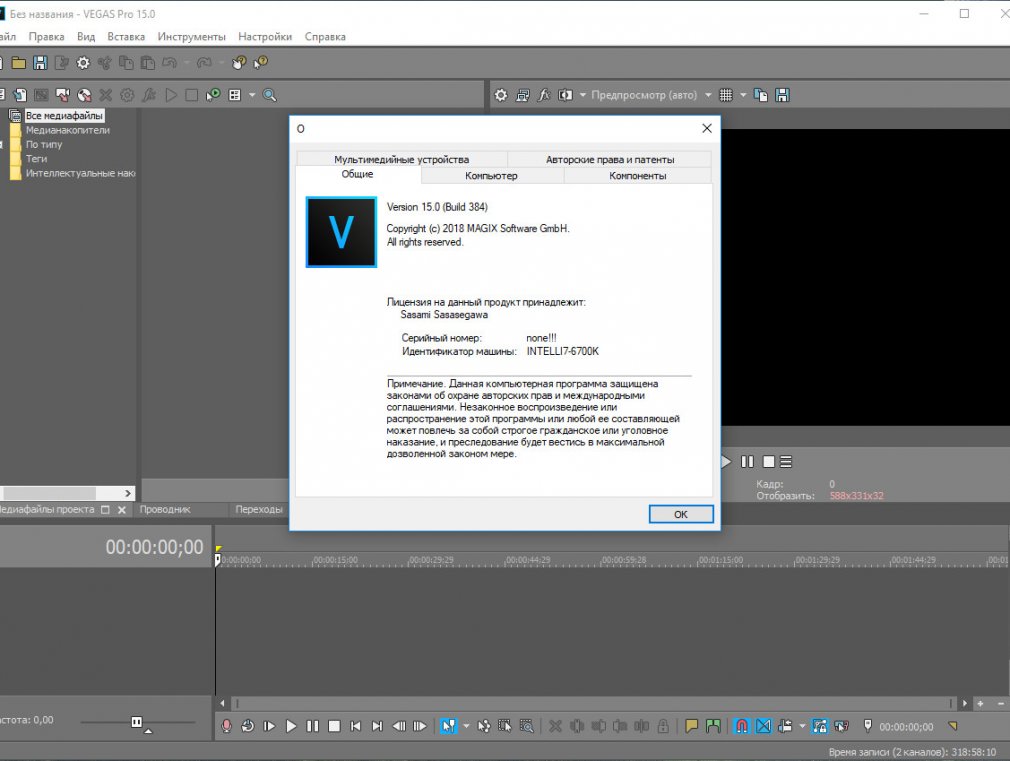The width and height of the screenshot is (1010, 761).
Task: Select the By Type folder
Action: (x=44, y=144)
